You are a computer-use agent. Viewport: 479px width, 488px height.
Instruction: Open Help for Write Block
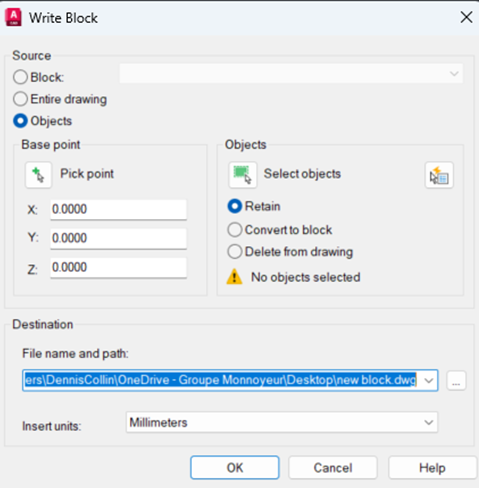[432, 468]
